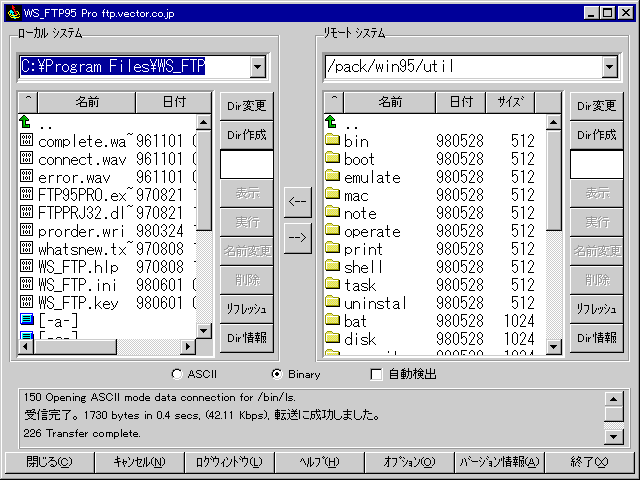Click the FTP95PRO.ex~ file icon
Viewport: 640px width, 480px height.
27,194
